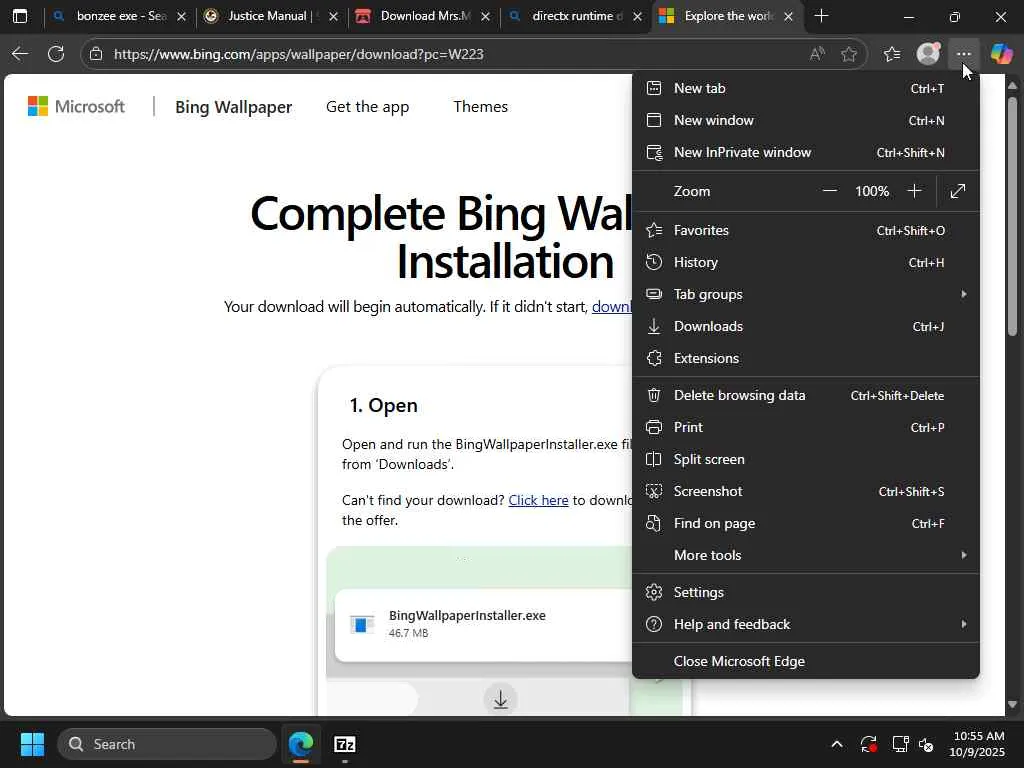The width and height of the screenshot is (1024, 768).
Task: Close the directx runtime tab
Action: (637, 17)
